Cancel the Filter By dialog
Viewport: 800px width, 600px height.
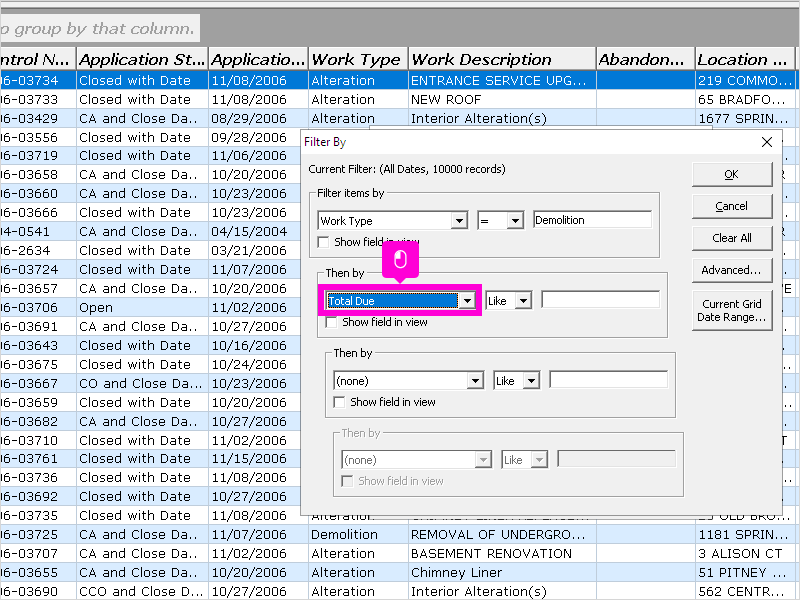click(x=732, y=206)
